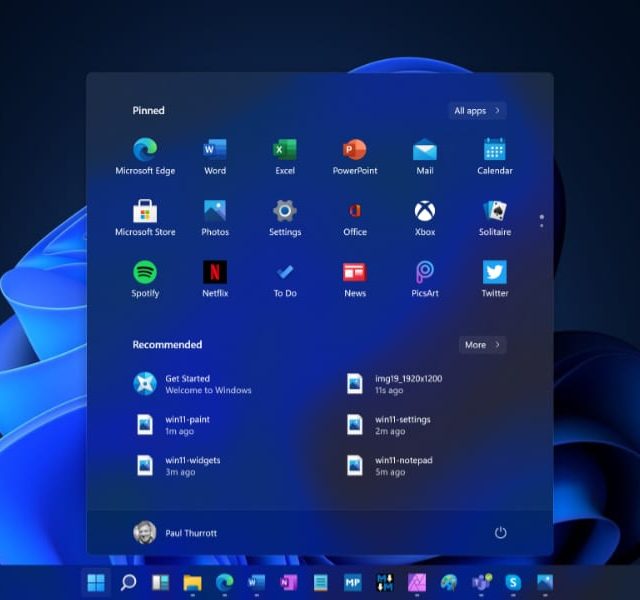This screenshot has width=640, height=600.
Task: Click the Search icon on the taskbar
Action: (128, 582)
